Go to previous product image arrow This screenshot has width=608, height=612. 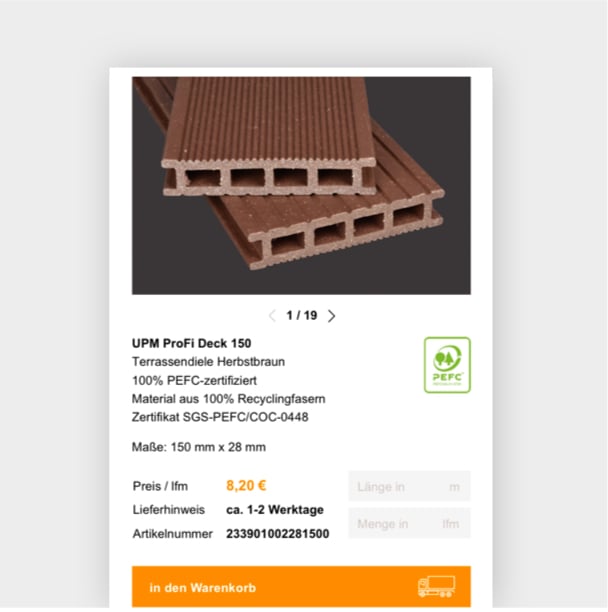pos(272,316)
